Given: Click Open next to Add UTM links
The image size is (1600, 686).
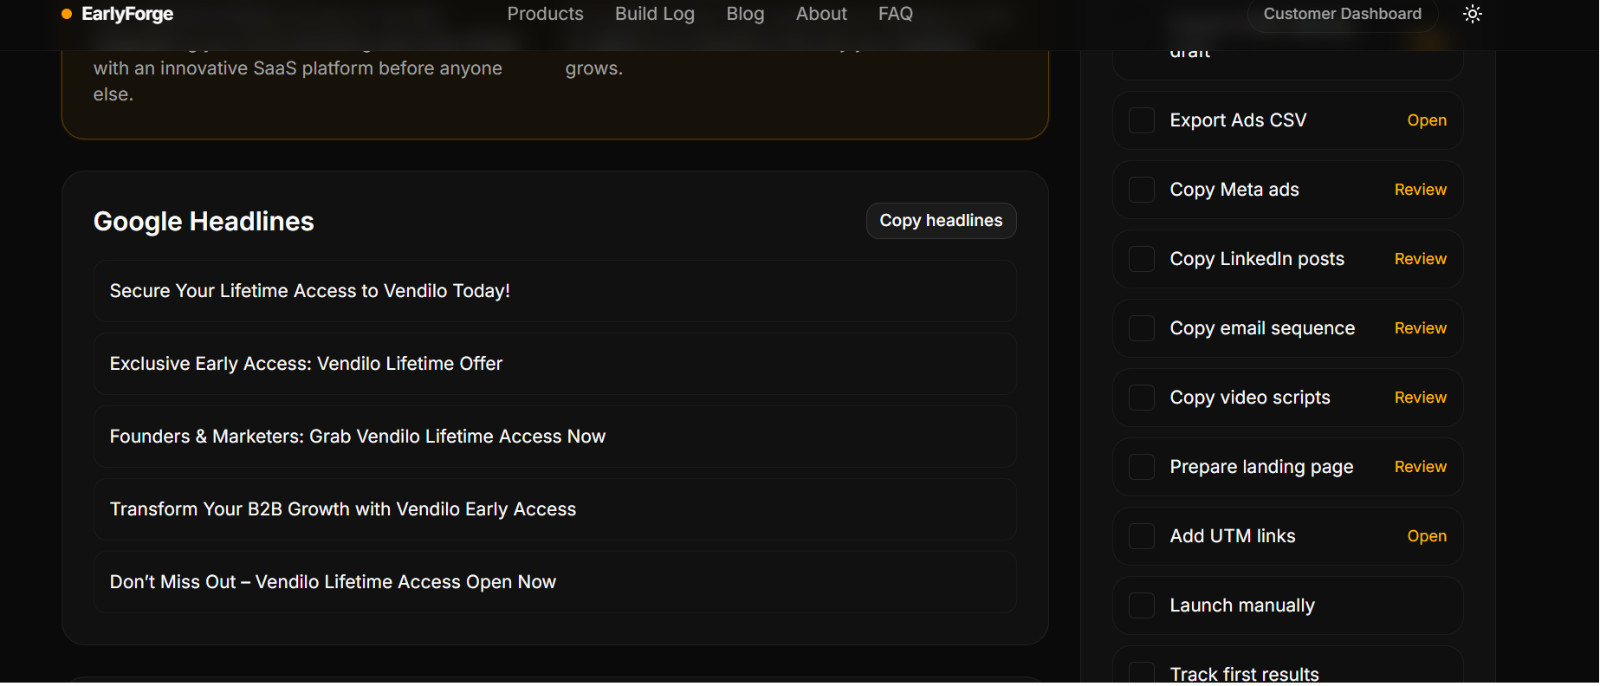Looking at the screenshot, I should tap(1427, 536).
